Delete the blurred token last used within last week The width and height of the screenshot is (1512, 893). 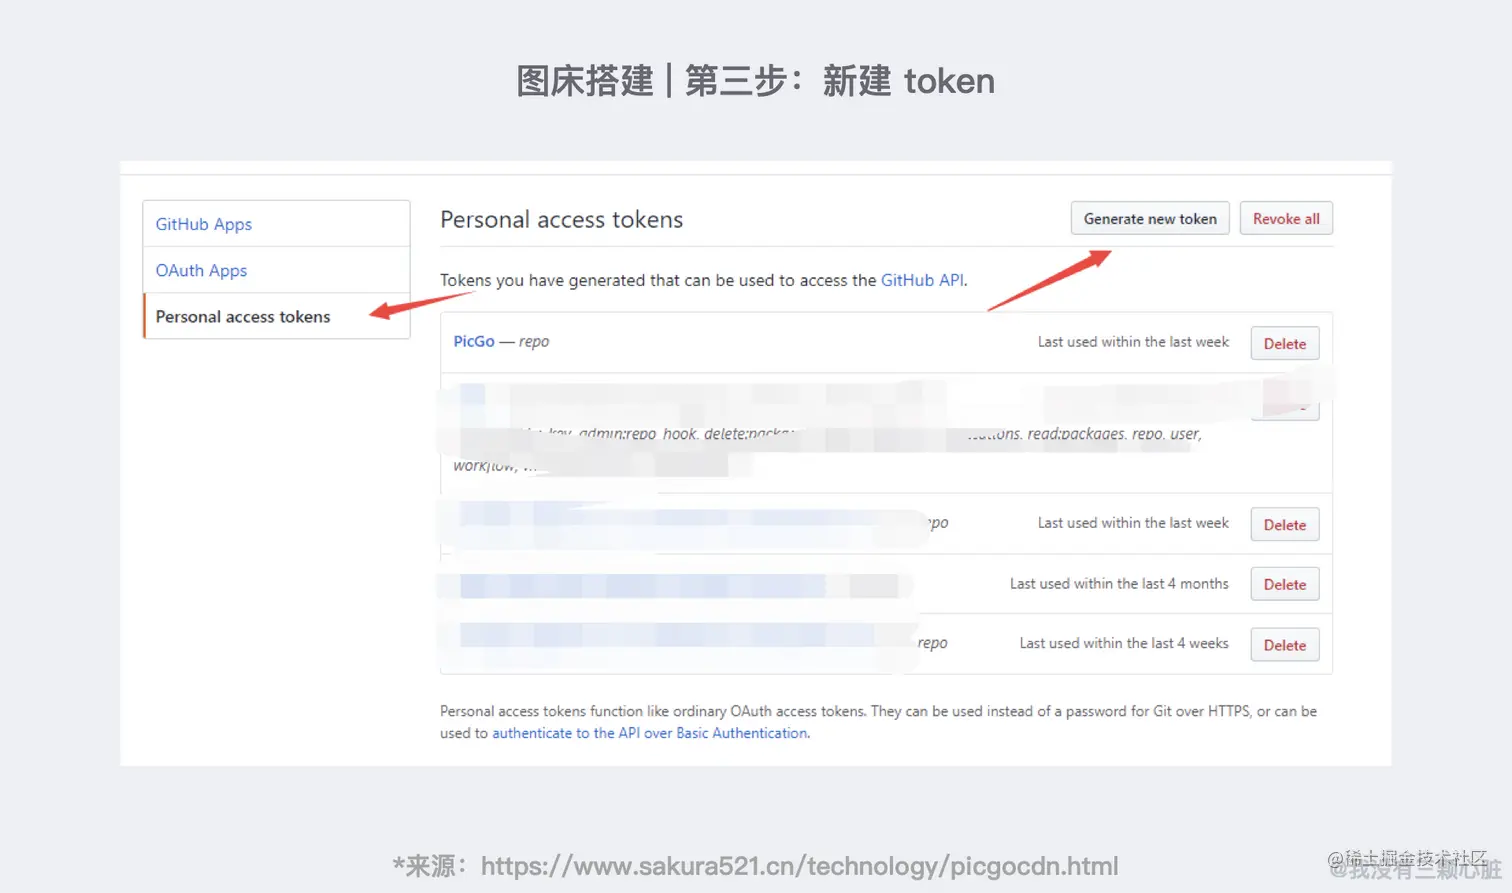1285,525
